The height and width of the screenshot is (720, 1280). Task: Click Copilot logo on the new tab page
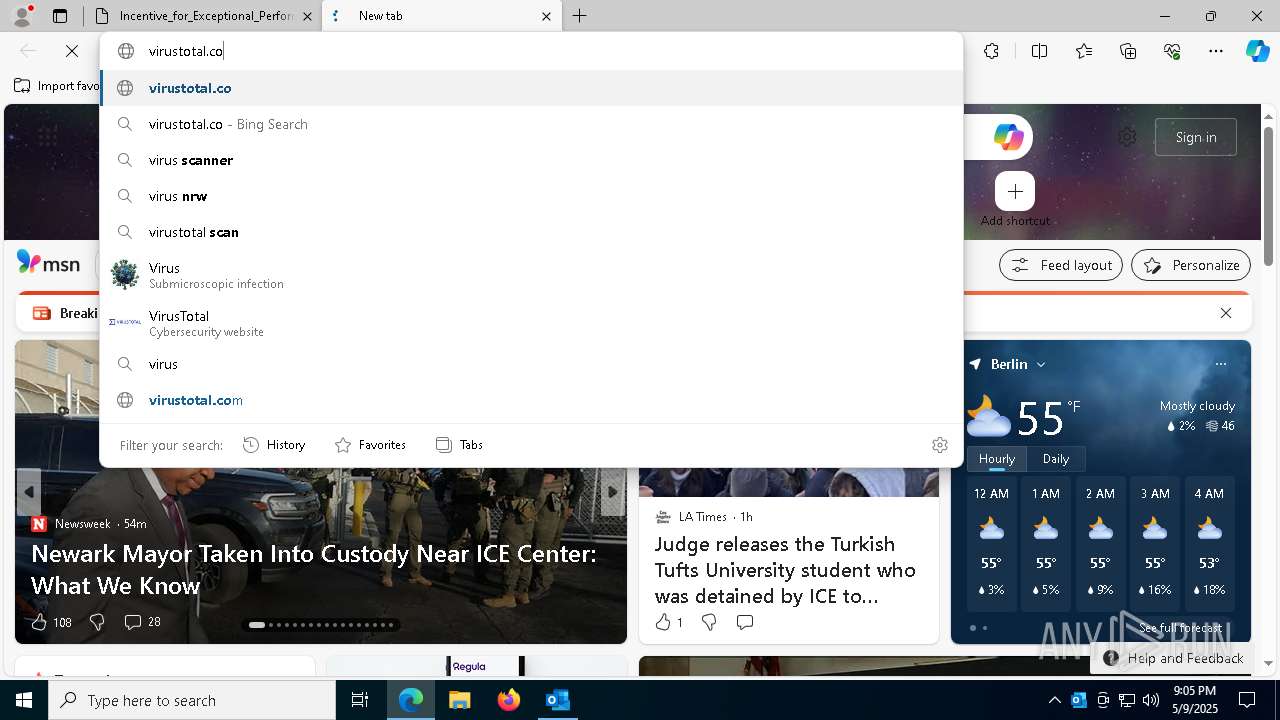pos(1008,137)
